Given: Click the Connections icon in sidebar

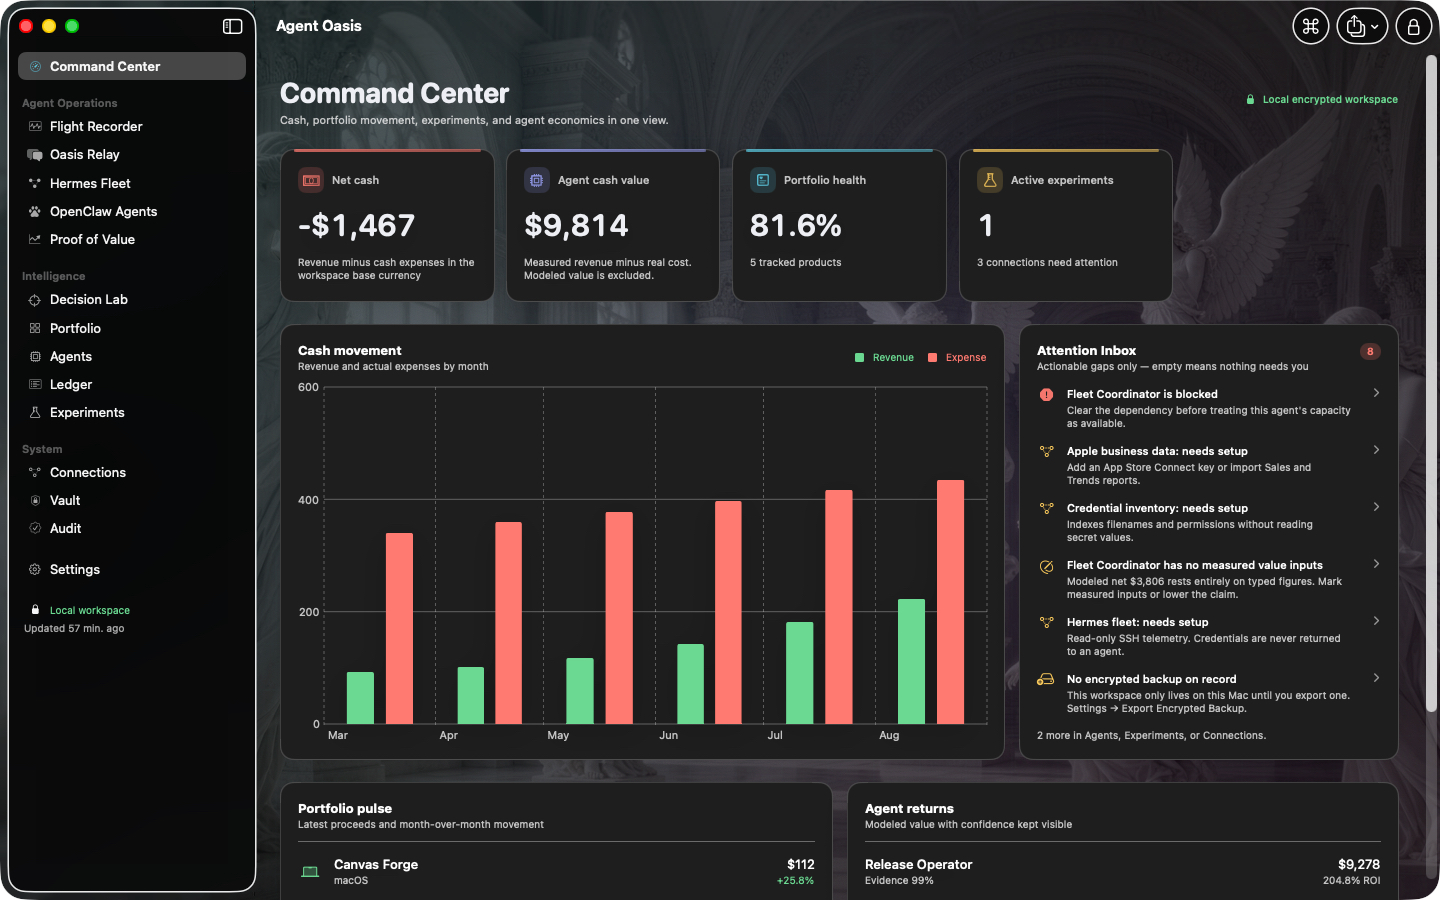Looking at the screenshot, I should click(35, 473).
